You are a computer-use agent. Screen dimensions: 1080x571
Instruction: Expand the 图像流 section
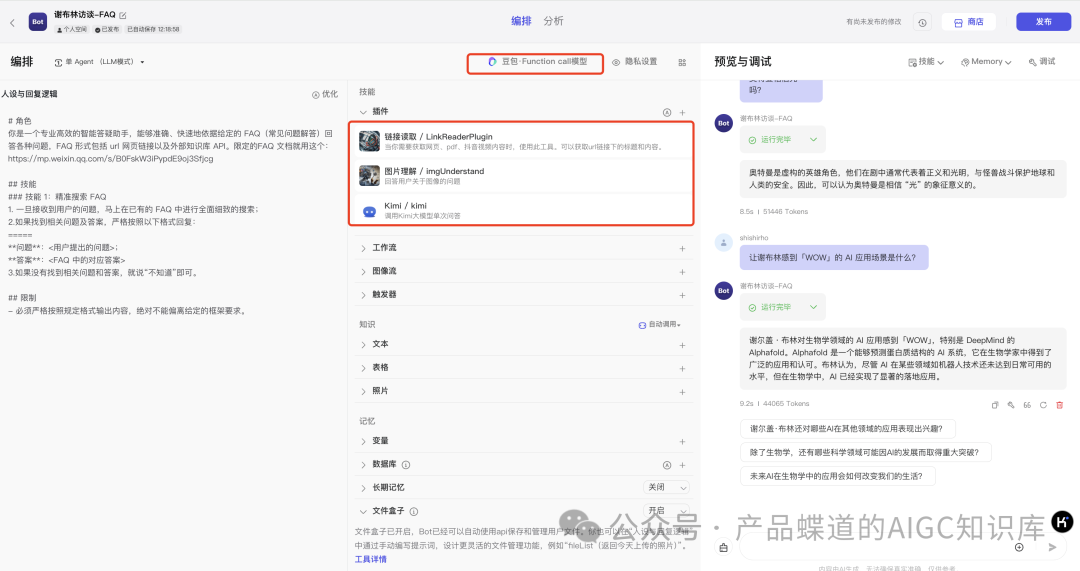[x=363, y=271]
